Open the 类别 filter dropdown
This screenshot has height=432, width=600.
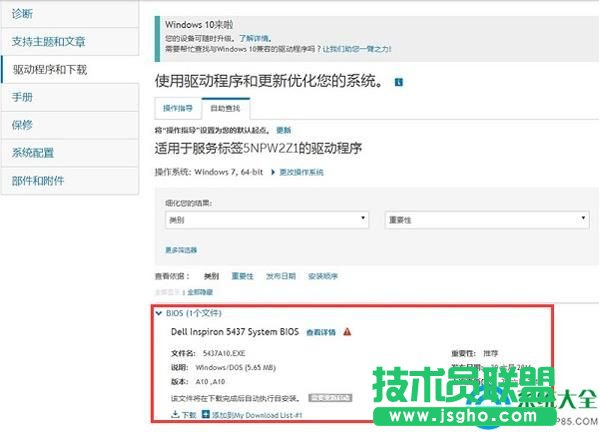click(x=266, y=219)
